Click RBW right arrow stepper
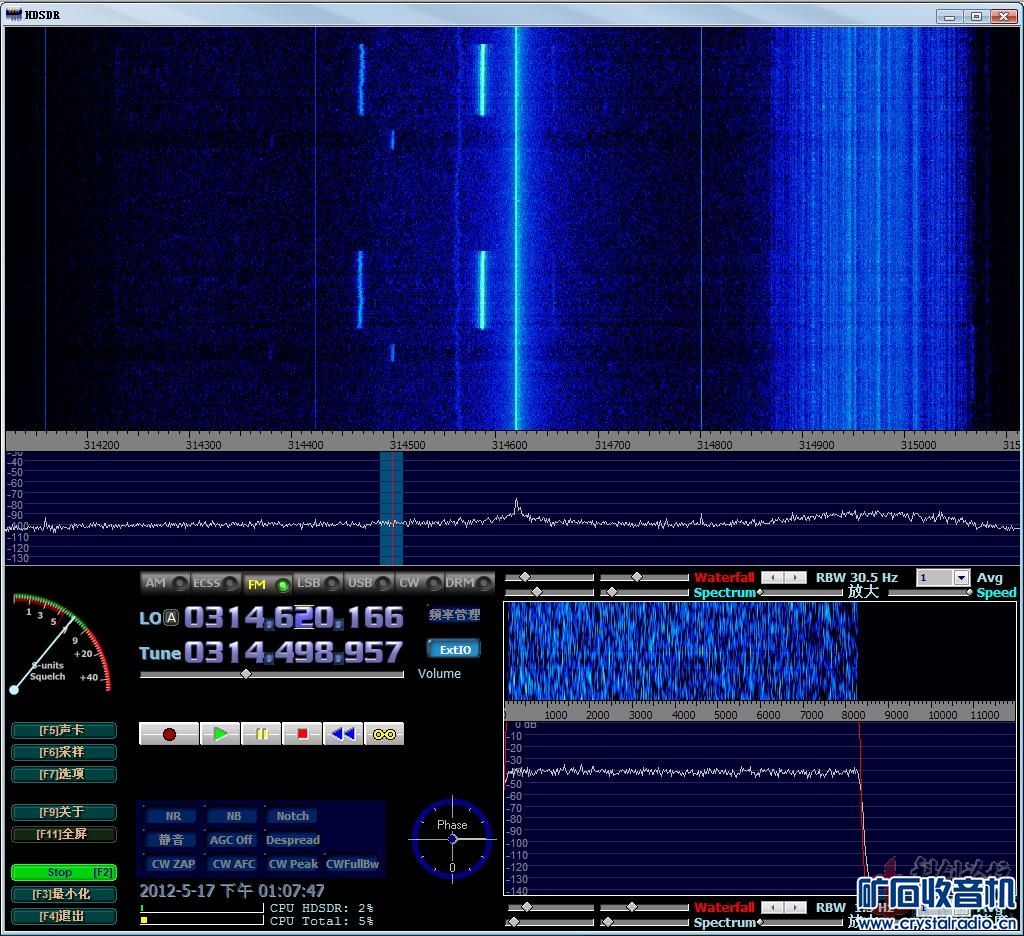The image size is (1024, 936). tap(796, 578)
